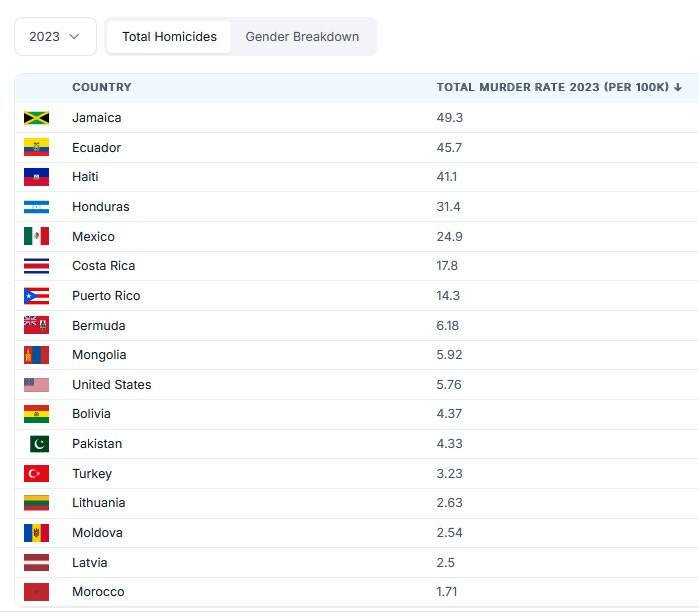Click the United States flag icon
The height and width of the screenshot is (613, 699).
pyautogui.click(x=37, y=385)
